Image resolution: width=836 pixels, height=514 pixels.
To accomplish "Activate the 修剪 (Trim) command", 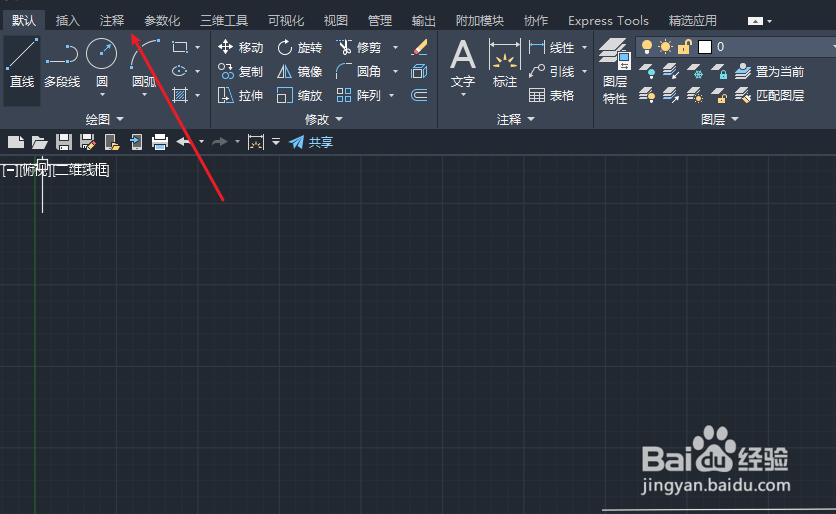I will coord(359,47).
